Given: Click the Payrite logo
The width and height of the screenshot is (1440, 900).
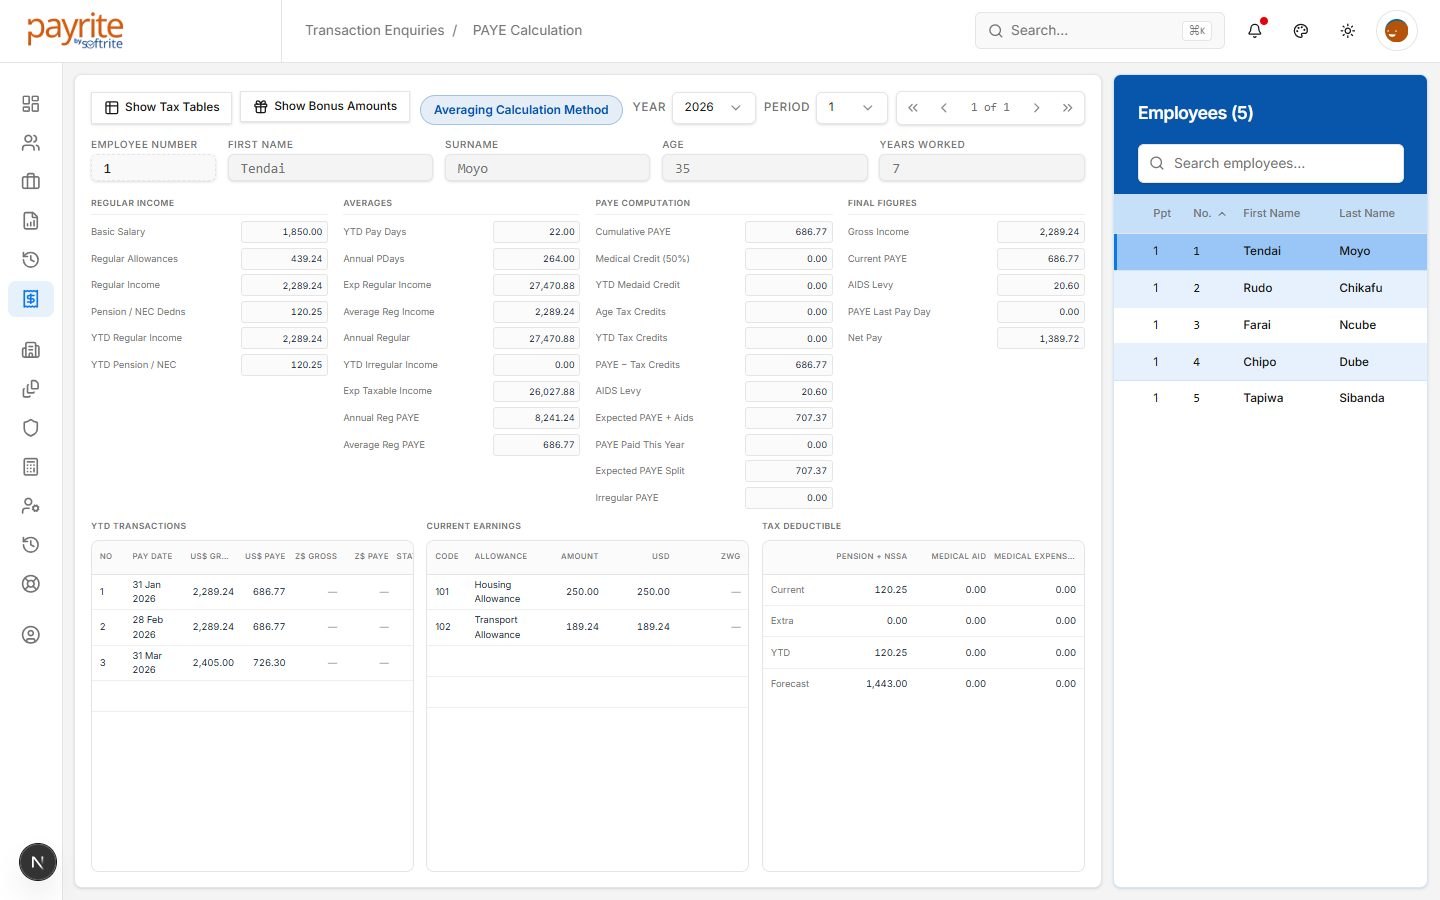Looking at the screenshot, I should [x=75, y=31].
